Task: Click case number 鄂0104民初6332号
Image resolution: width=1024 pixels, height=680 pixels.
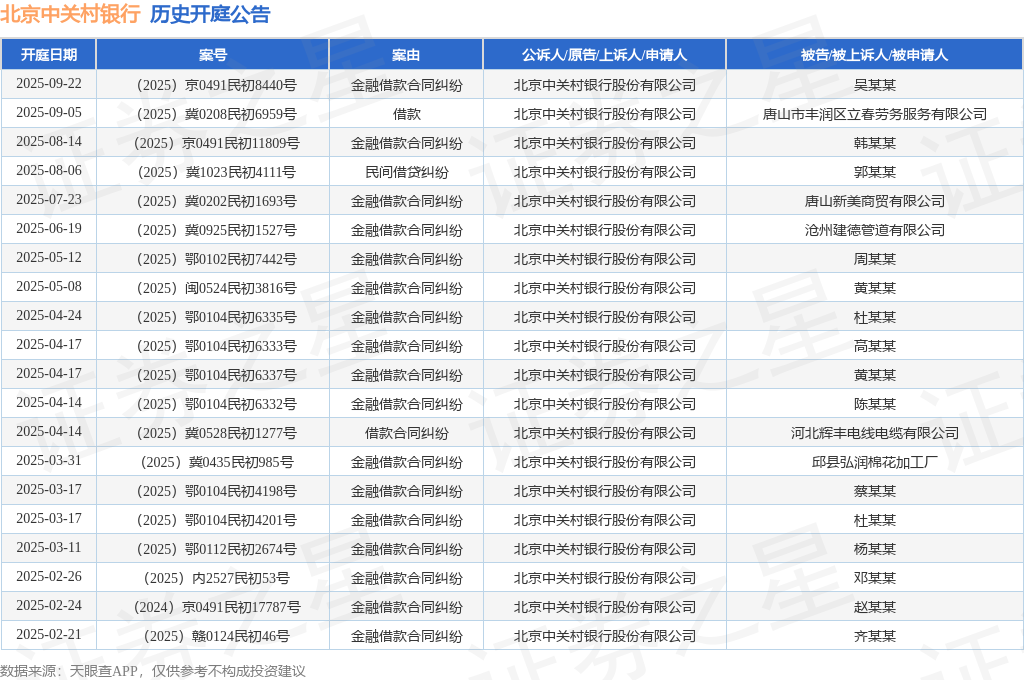Action: (x=216, y=404)
